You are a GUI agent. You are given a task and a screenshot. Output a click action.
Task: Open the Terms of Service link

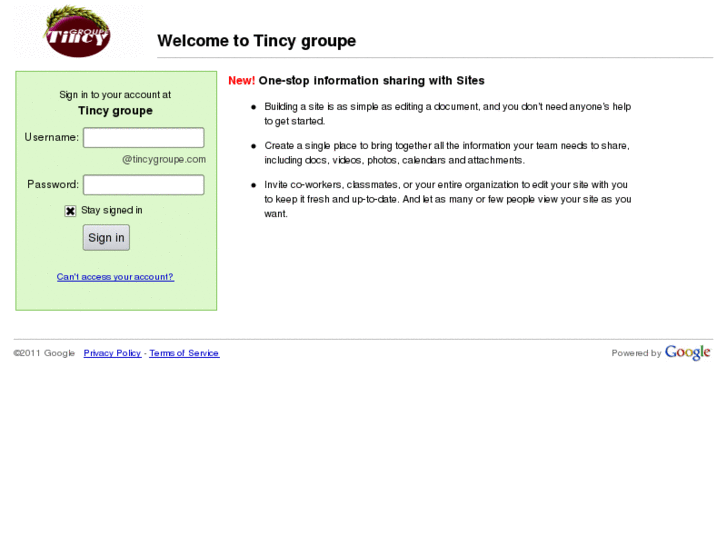click(x=184, y=353)
